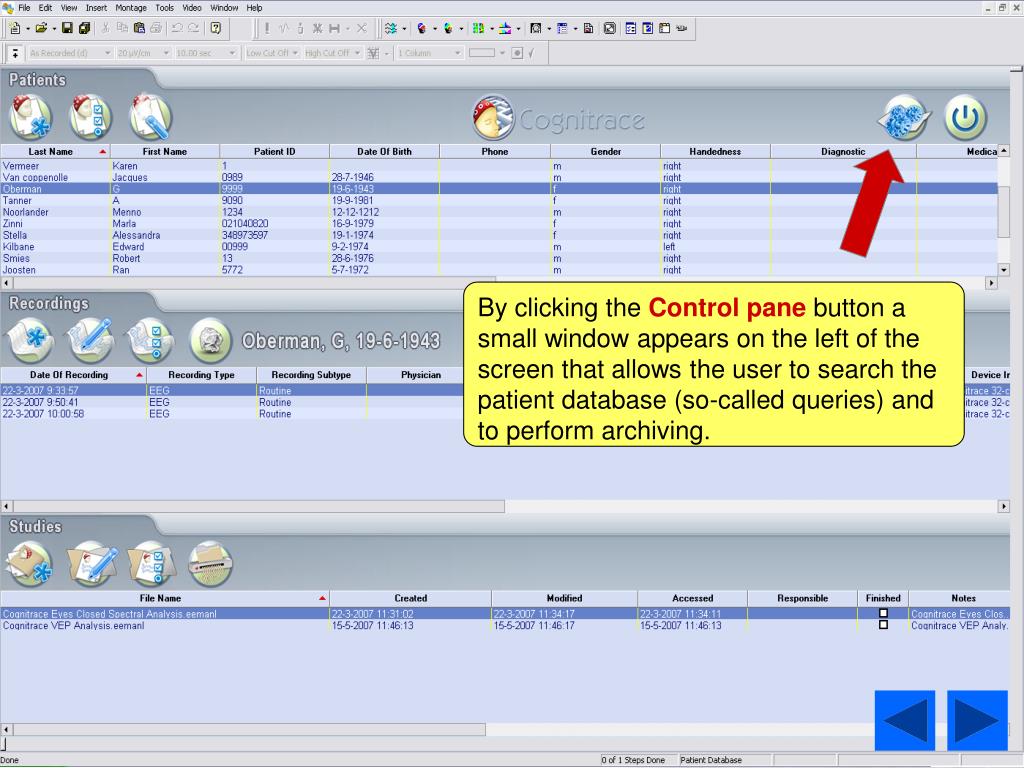Tick Finished checkbox for Cognitrace VEP Analysis
The image size is (1024, 768).
tap(883, 625)
